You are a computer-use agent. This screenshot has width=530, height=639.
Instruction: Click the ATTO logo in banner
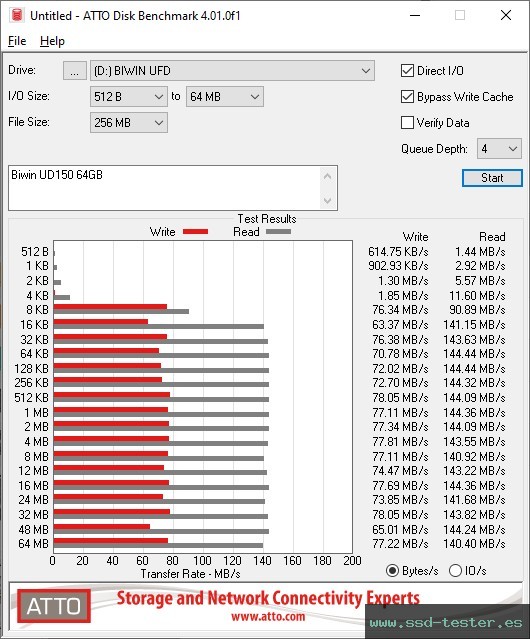(54, 606)
